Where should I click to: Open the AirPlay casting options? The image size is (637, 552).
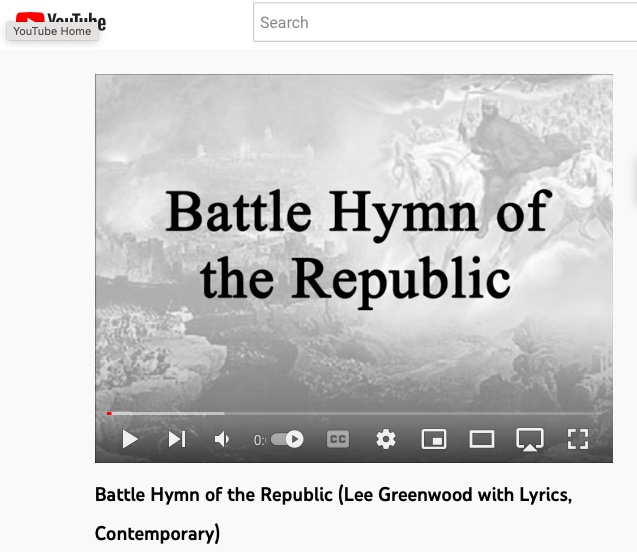pos(529,439)
